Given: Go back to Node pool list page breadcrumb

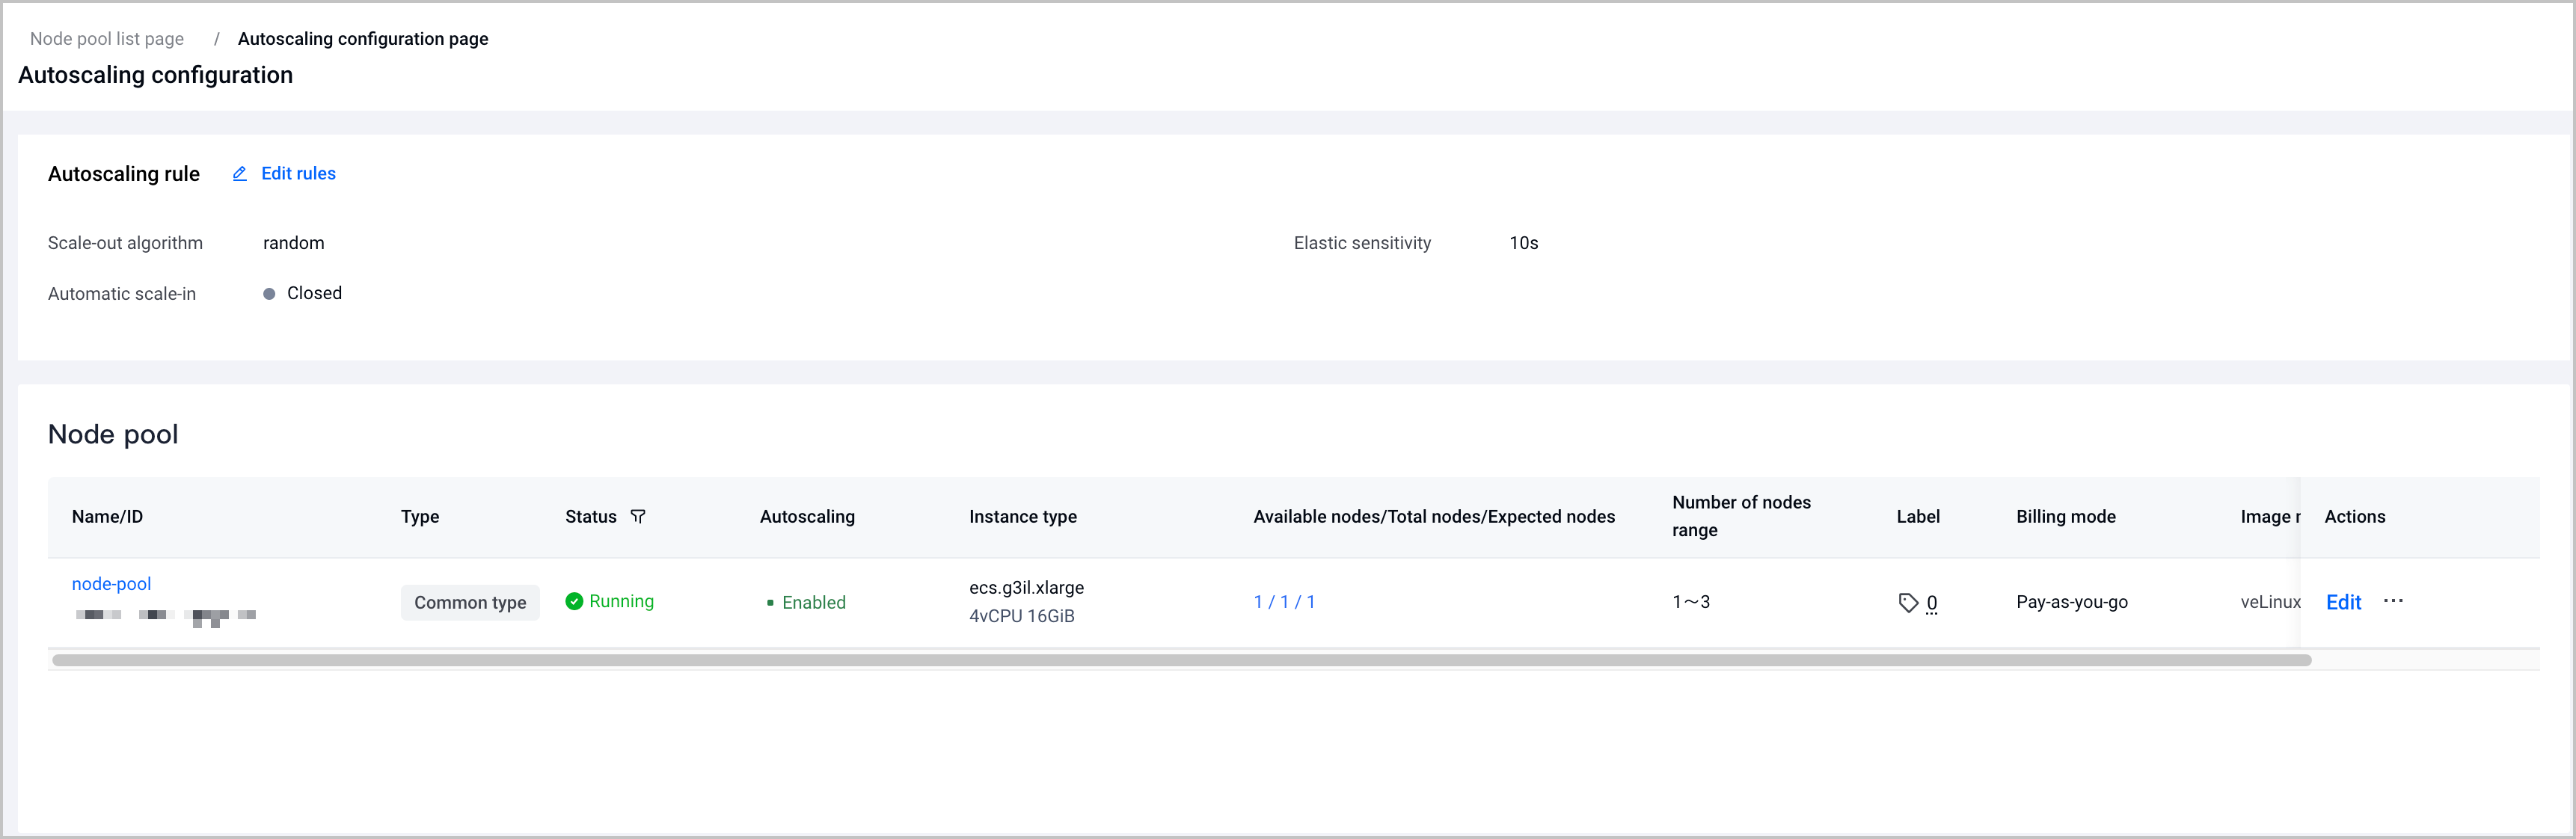Looking at the screenshot, I should [x=107, y=39].
